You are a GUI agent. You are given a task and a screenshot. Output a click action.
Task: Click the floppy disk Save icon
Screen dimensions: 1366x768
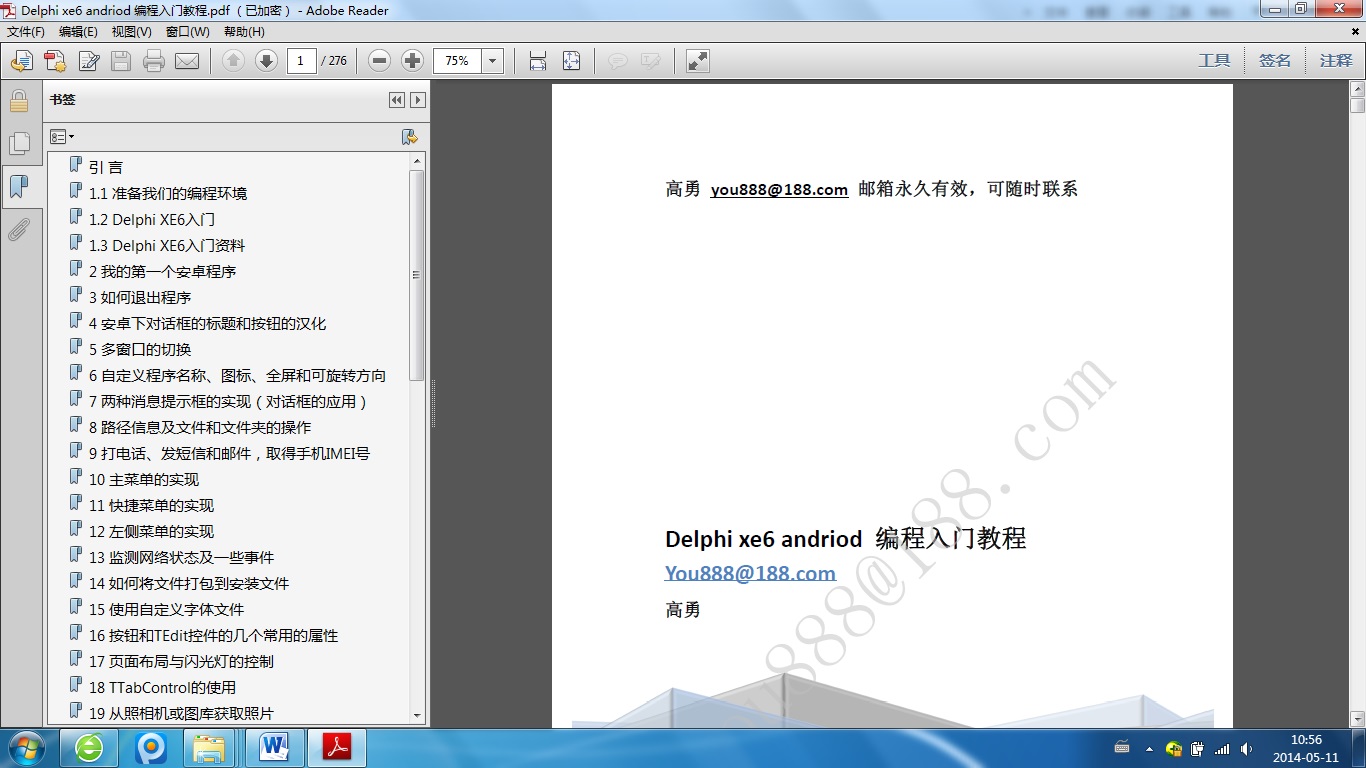point(121,61)
